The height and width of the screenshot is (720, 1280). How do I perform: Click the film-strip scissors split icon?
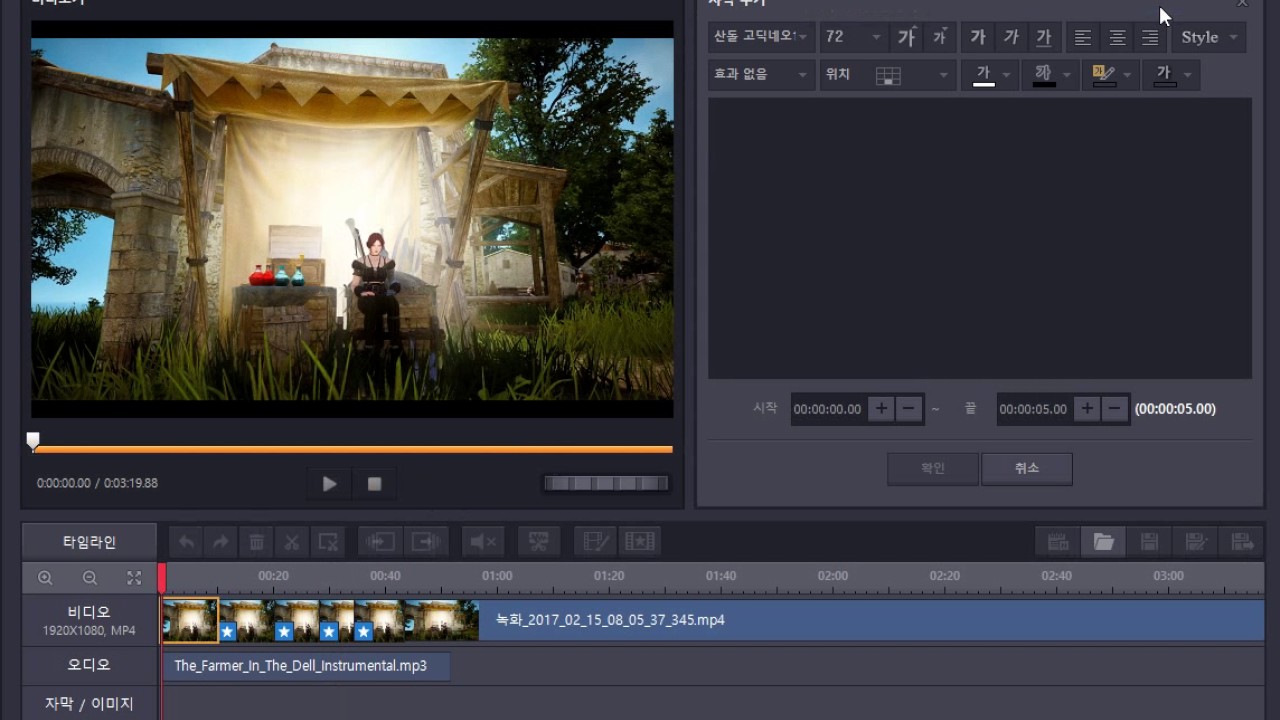(x=539, y=542)
